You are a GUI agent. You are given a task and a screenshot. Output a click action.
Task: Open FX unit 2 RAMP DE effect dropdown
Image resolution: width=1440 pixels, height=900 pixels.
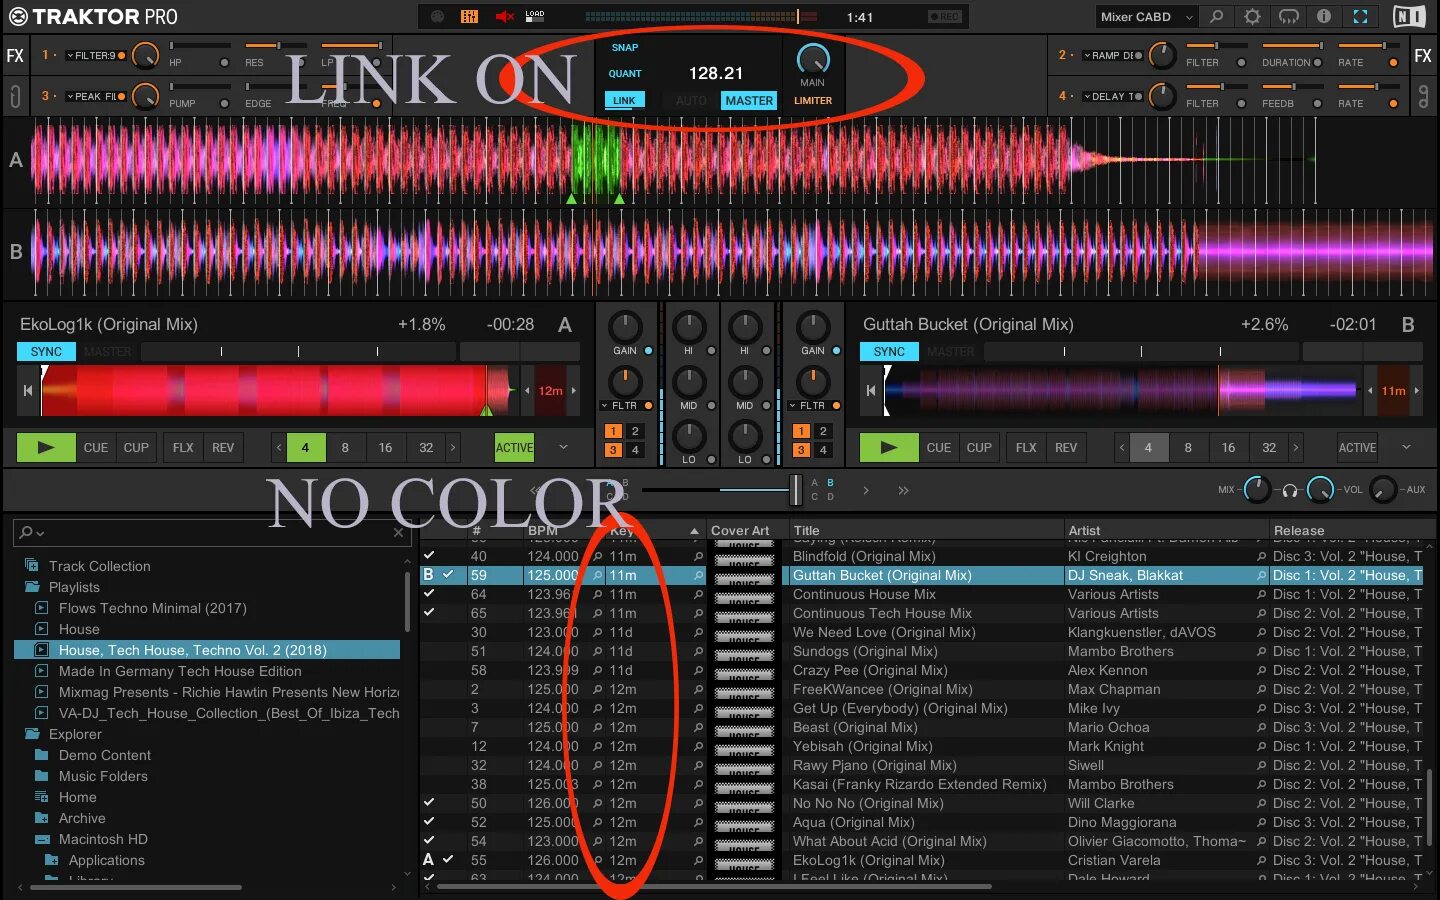coord(1112,55)
